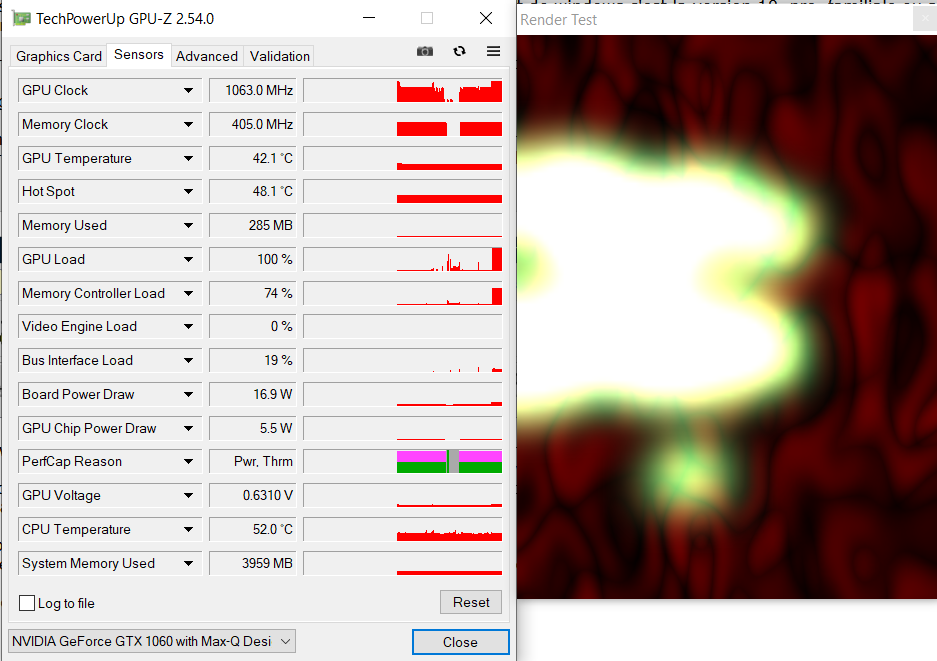Image resolution: width=937 pixels, height=661 pixels.
Task: Click the Render Test window title bar
Action: coord(727,20)
